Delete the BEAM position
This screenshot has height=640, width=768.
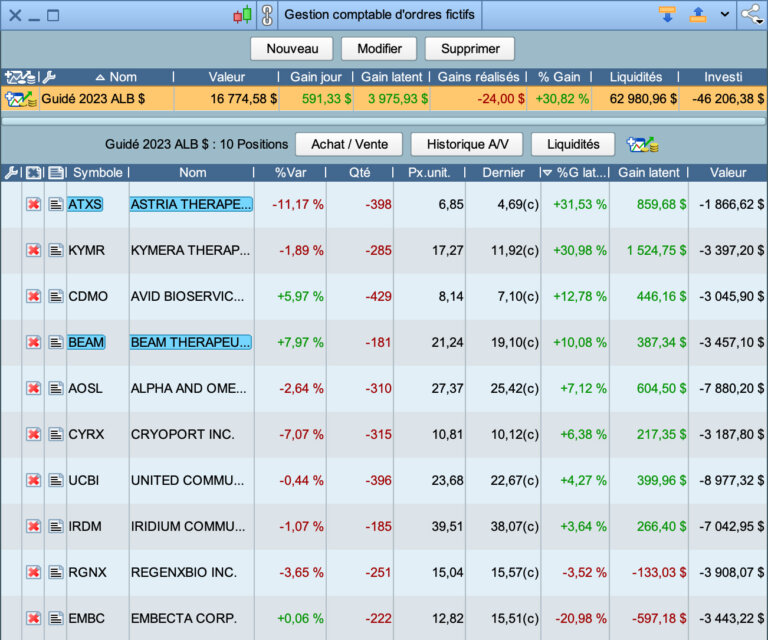(33, 342)
